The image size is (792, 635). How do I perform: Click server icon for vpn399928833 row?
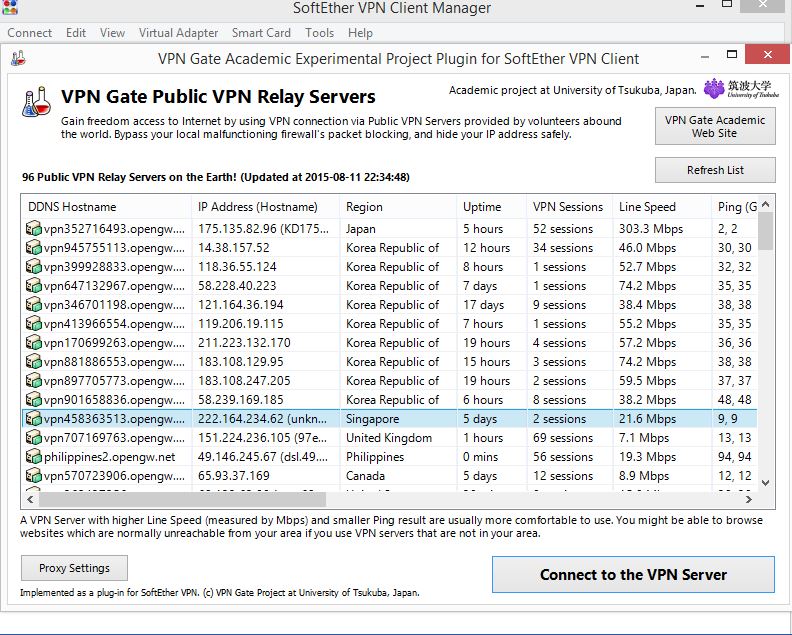point(33,267)
